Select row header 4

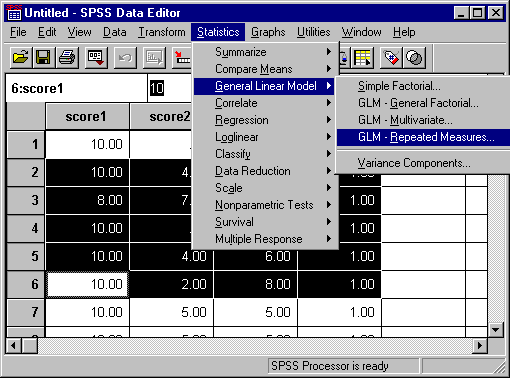pos(26,228)
